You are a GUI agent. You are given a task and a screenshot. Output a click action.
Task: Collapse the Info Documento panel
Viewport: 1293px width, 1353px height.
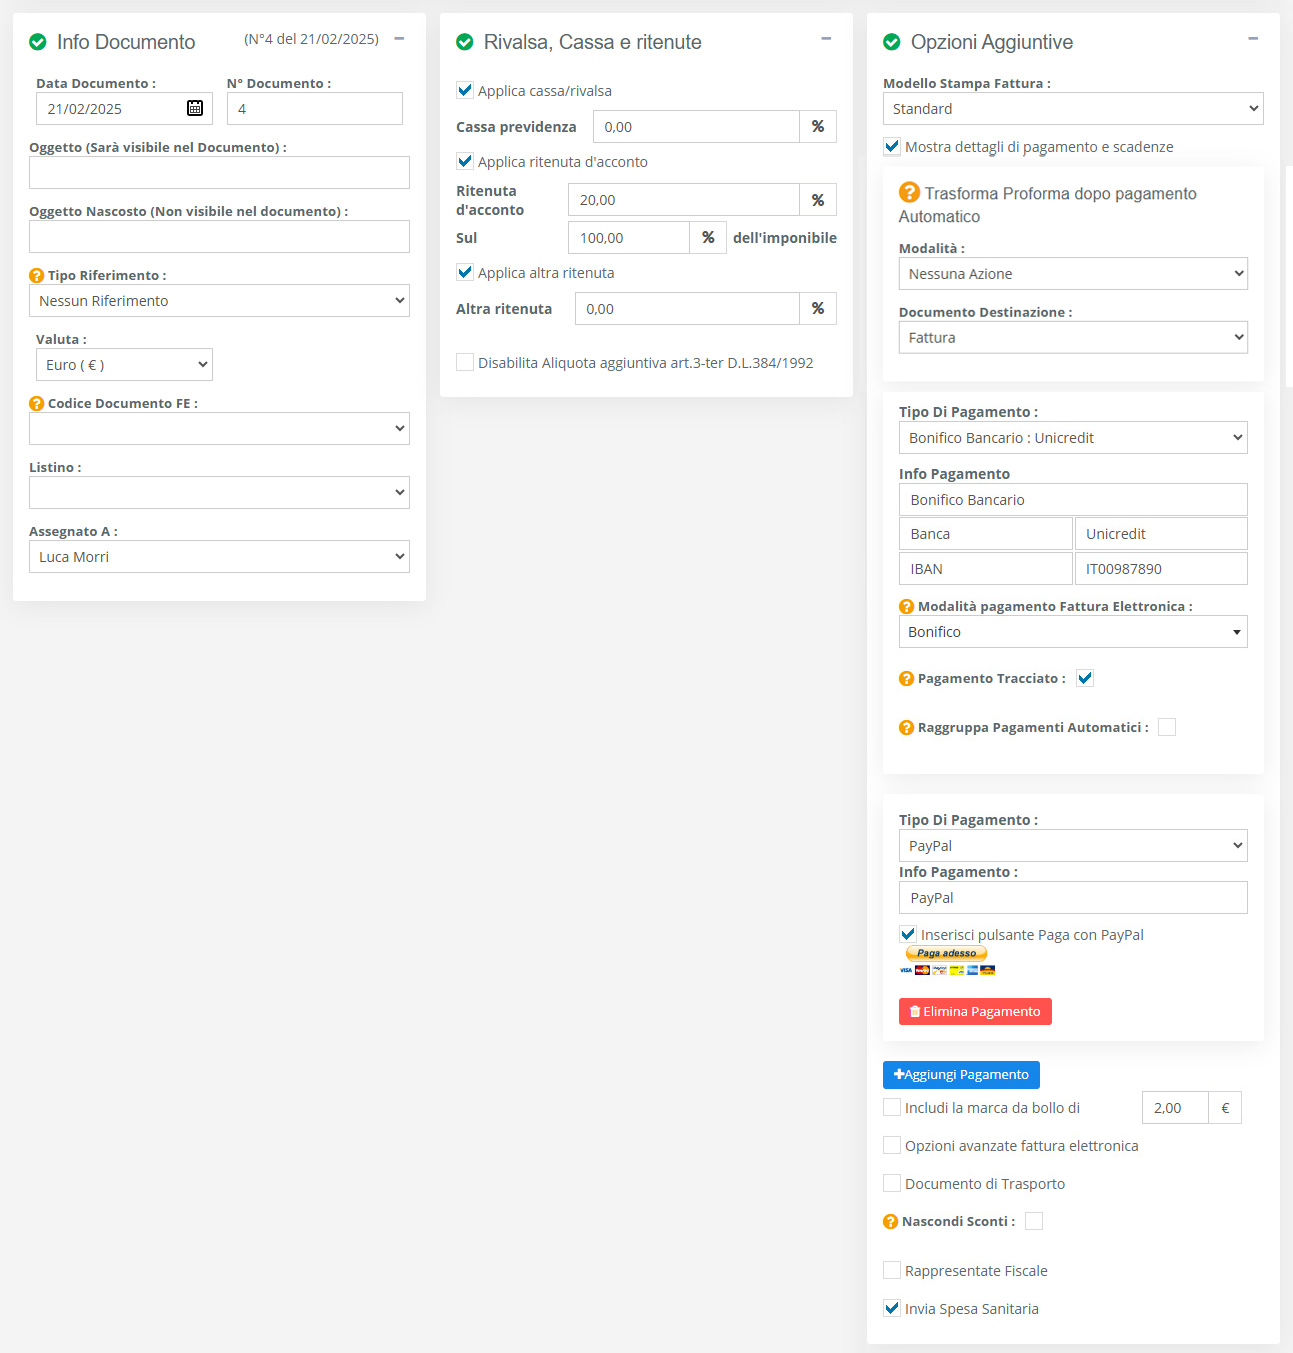[x=399, y=39]
